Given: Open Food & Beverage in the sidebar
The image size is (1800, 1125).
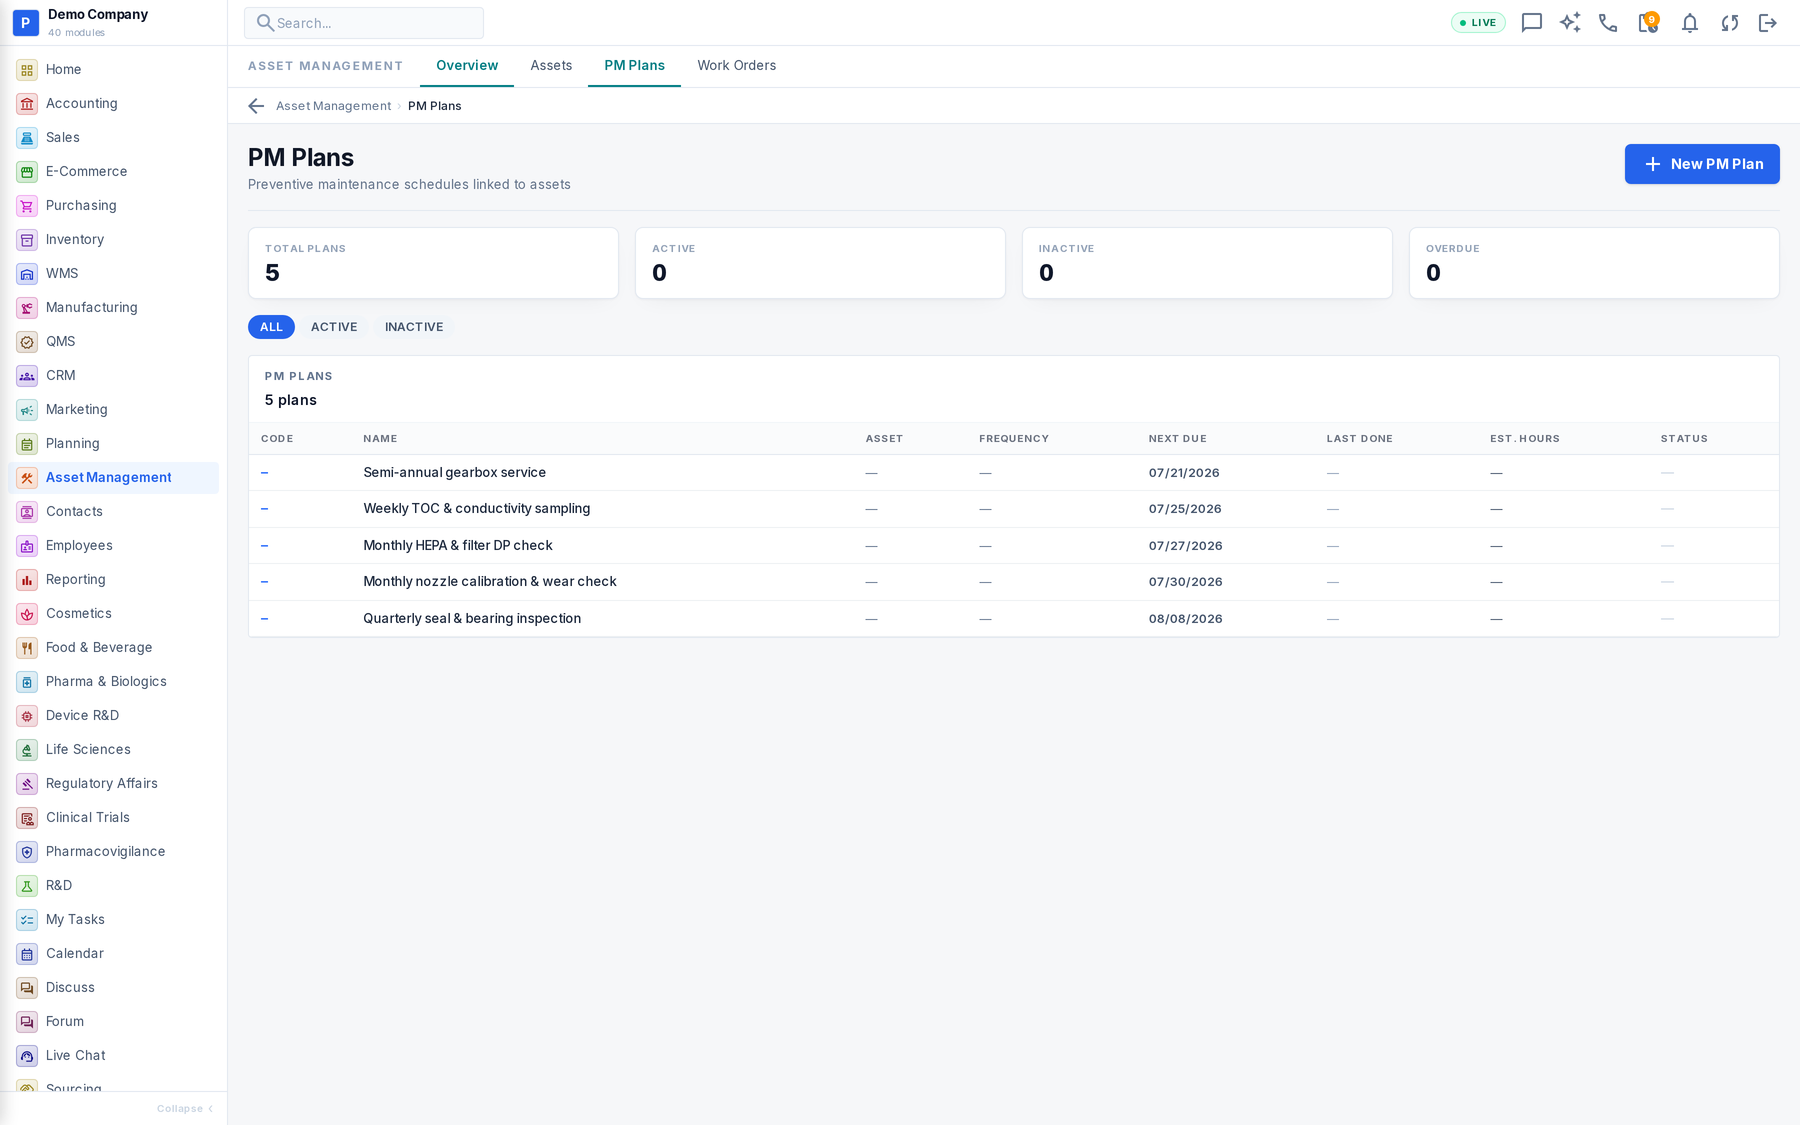Looking at the screenshot, I should point(113,648).
